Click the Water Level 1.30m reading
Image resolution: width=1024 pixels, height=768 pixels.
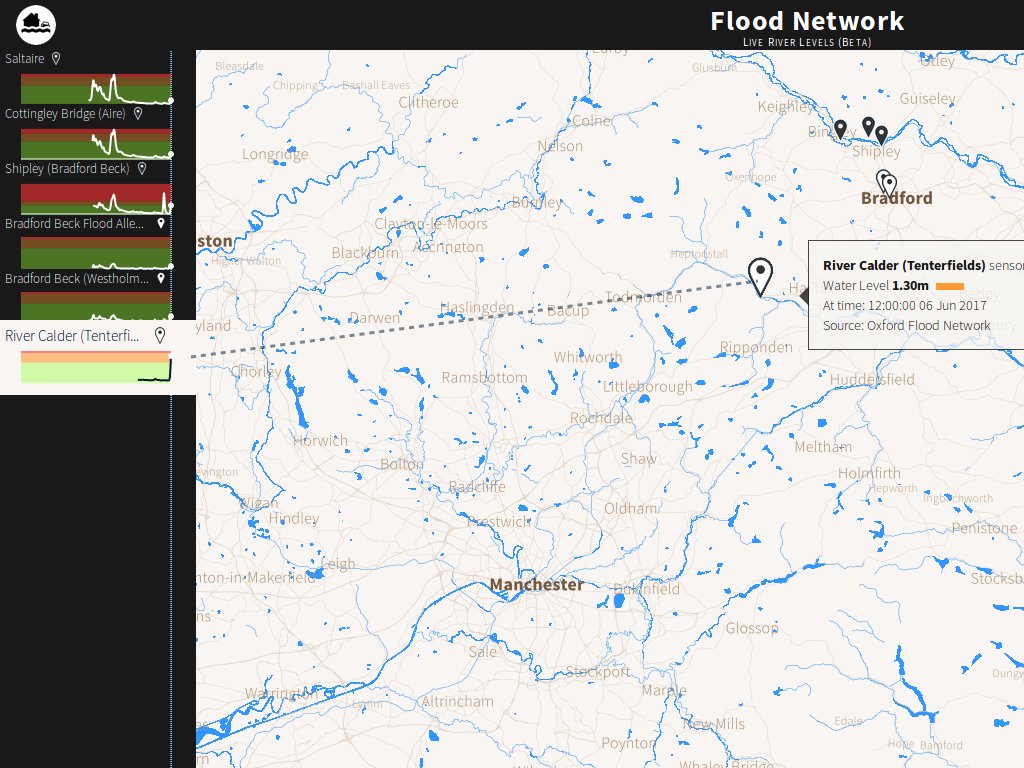876,285
